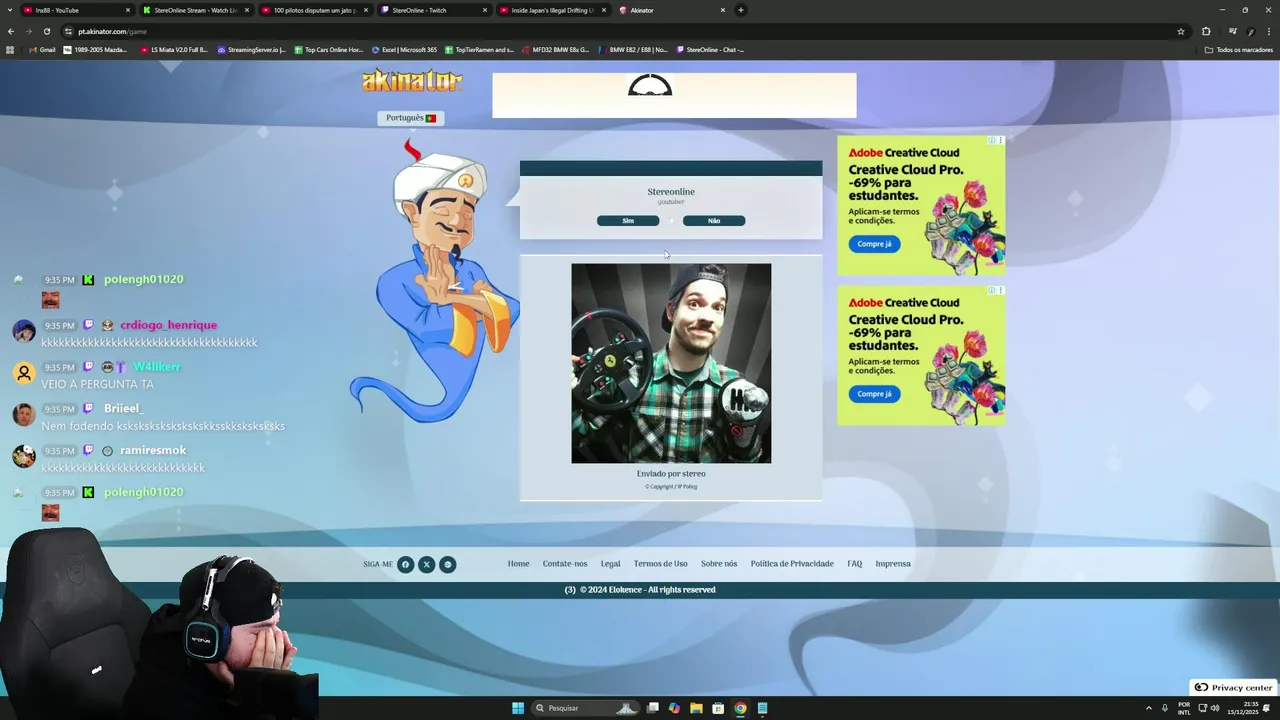Open the 1989-2005 Mazda bookmark

(x=95, y=50)
